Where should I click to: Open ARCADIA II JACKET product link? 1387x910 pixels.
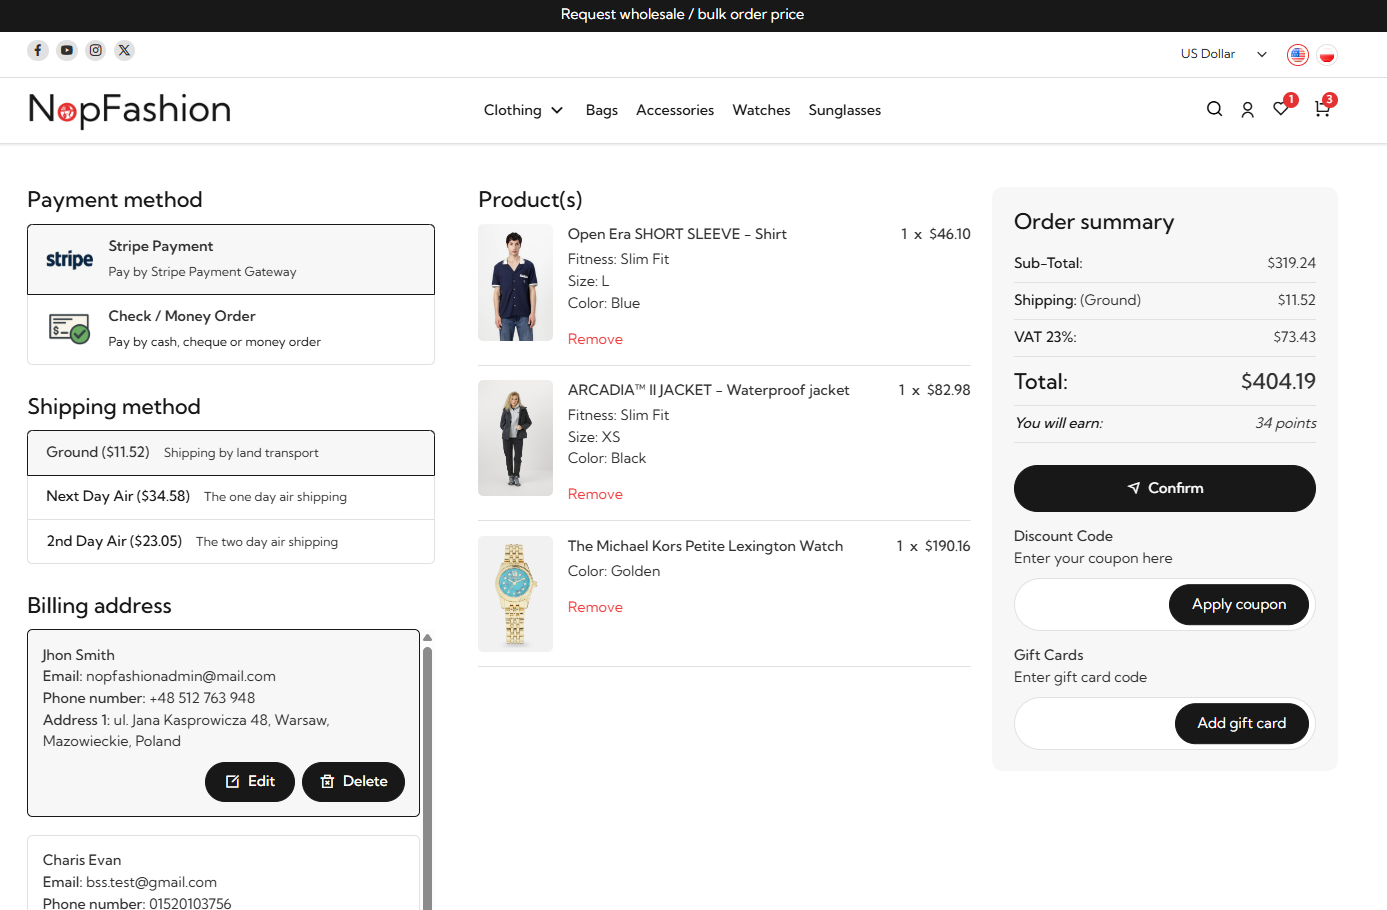708,390
